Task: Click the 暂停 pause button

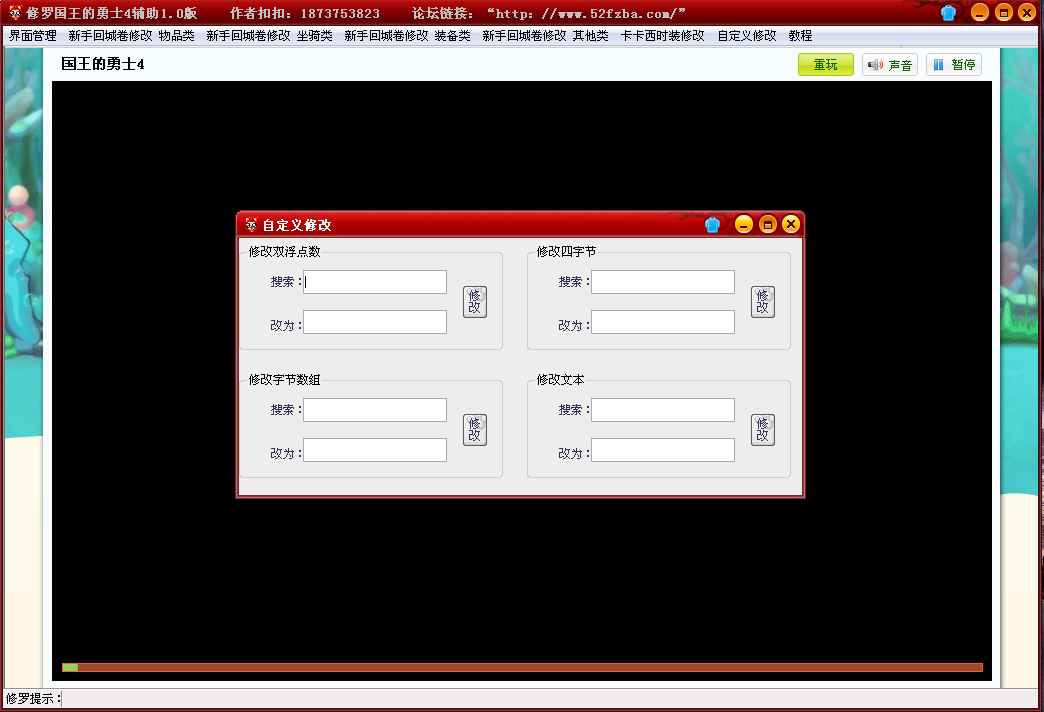Action: point(953,65)
